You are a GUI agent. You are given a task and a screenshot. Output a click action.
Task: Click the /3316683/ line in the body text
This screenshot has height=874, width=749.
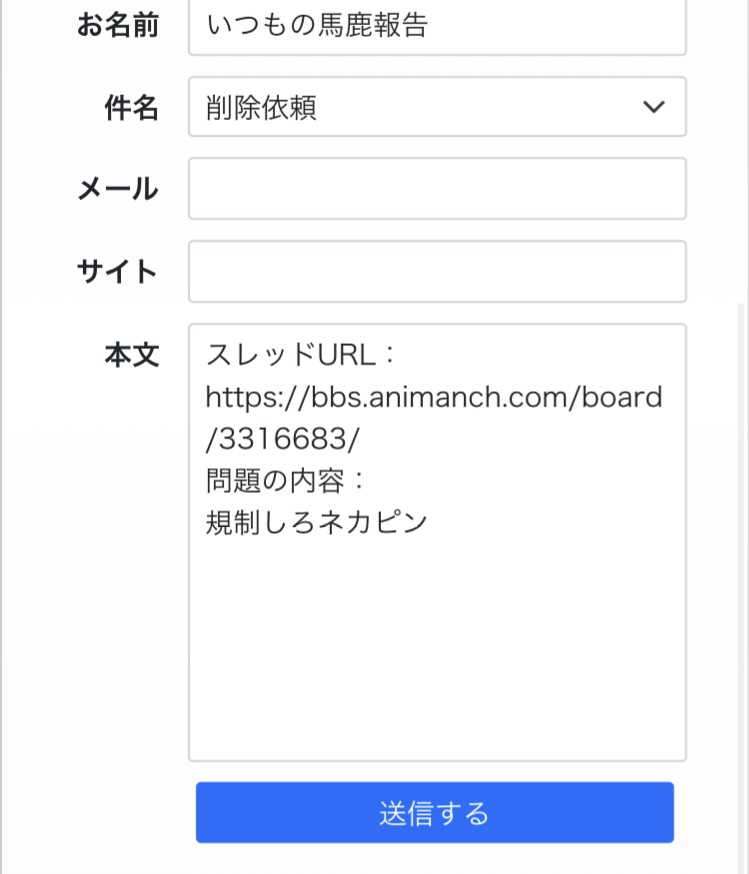coord(282,439)
